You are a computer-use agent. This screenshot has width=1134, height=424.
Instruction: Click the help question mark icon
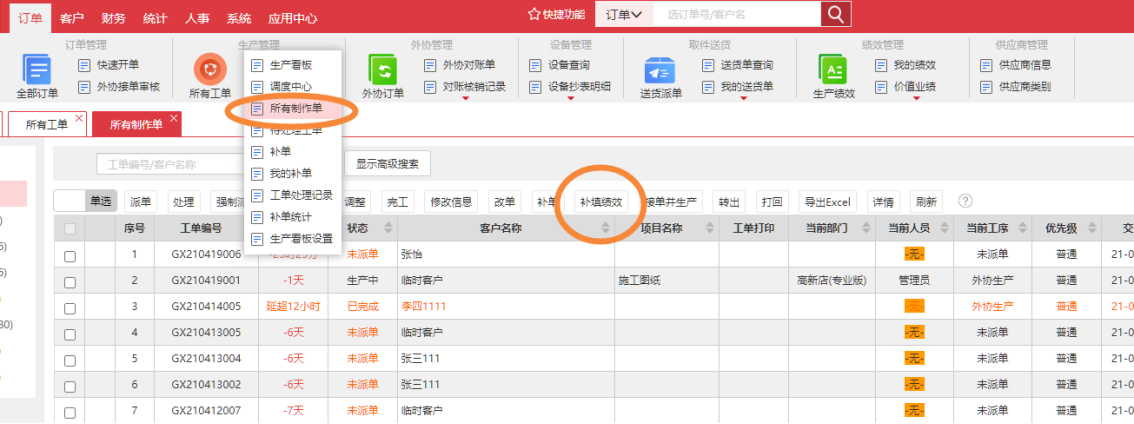[965, 200]
